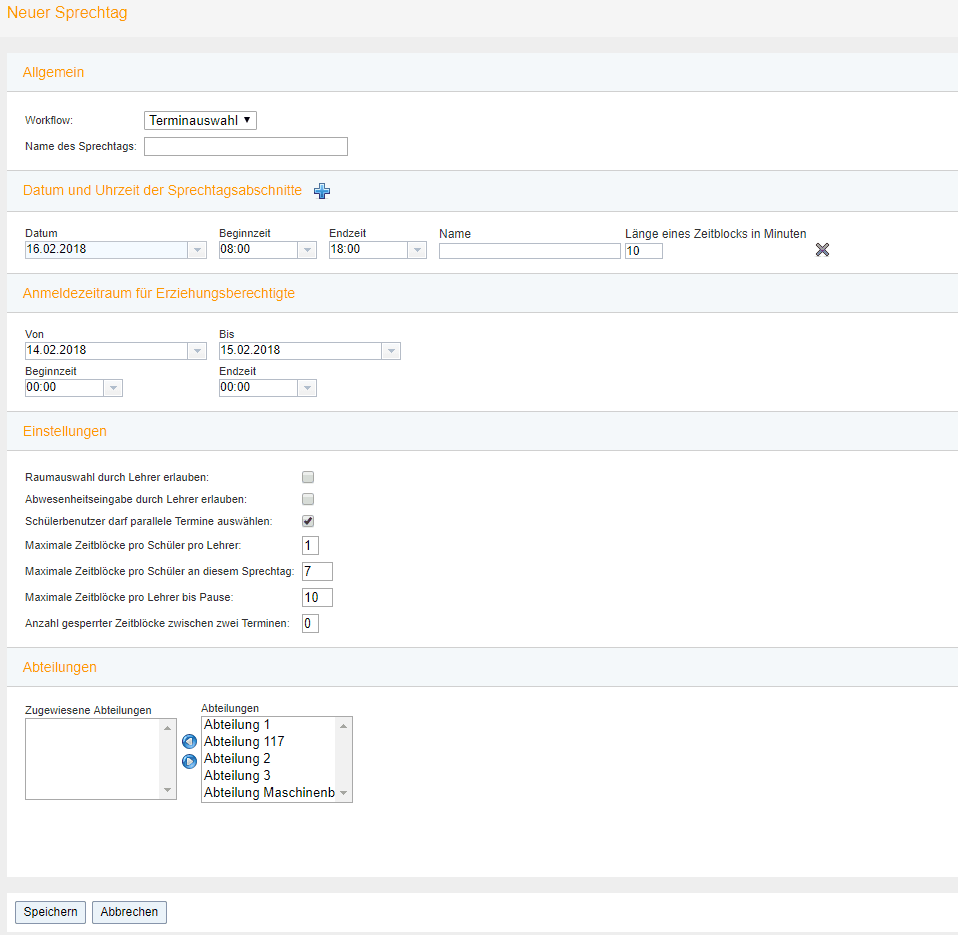Select Abteilung 1 in the list

269,725
